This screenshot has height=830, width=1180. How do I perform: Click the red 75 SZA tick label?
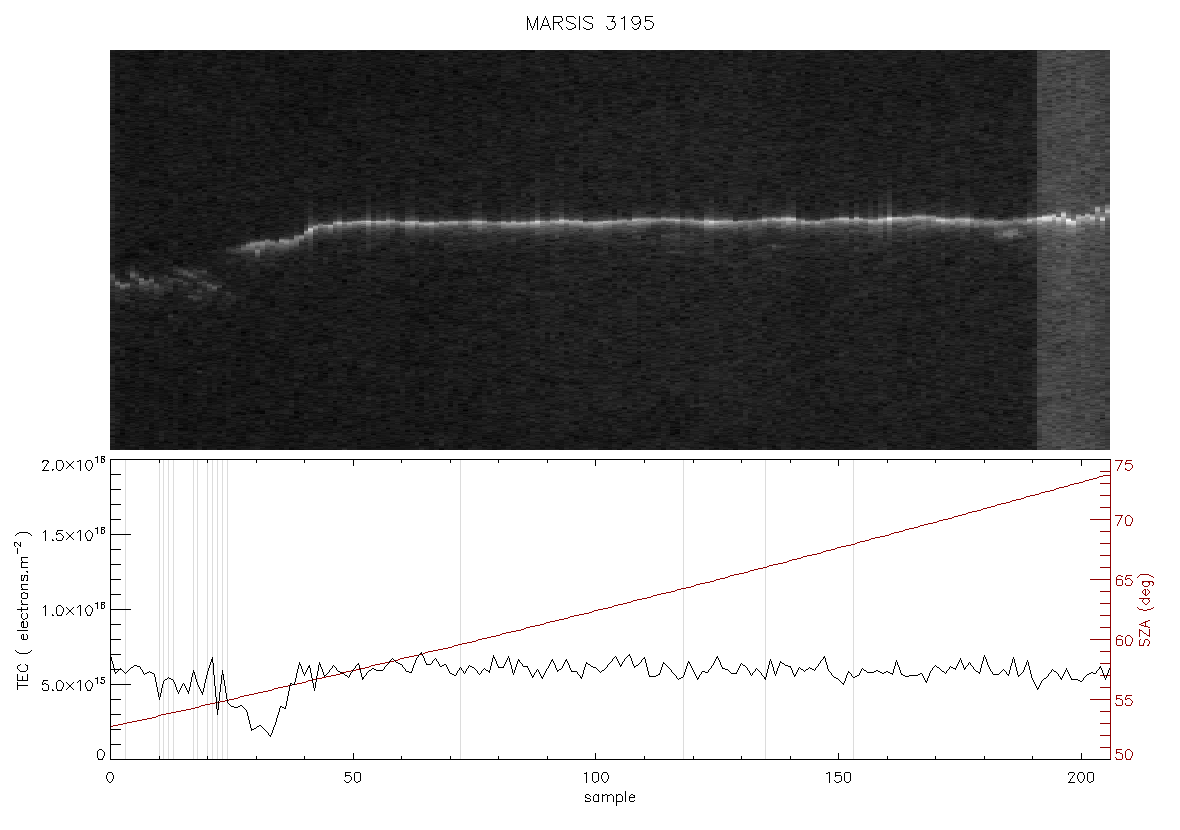pos(1124,466)
